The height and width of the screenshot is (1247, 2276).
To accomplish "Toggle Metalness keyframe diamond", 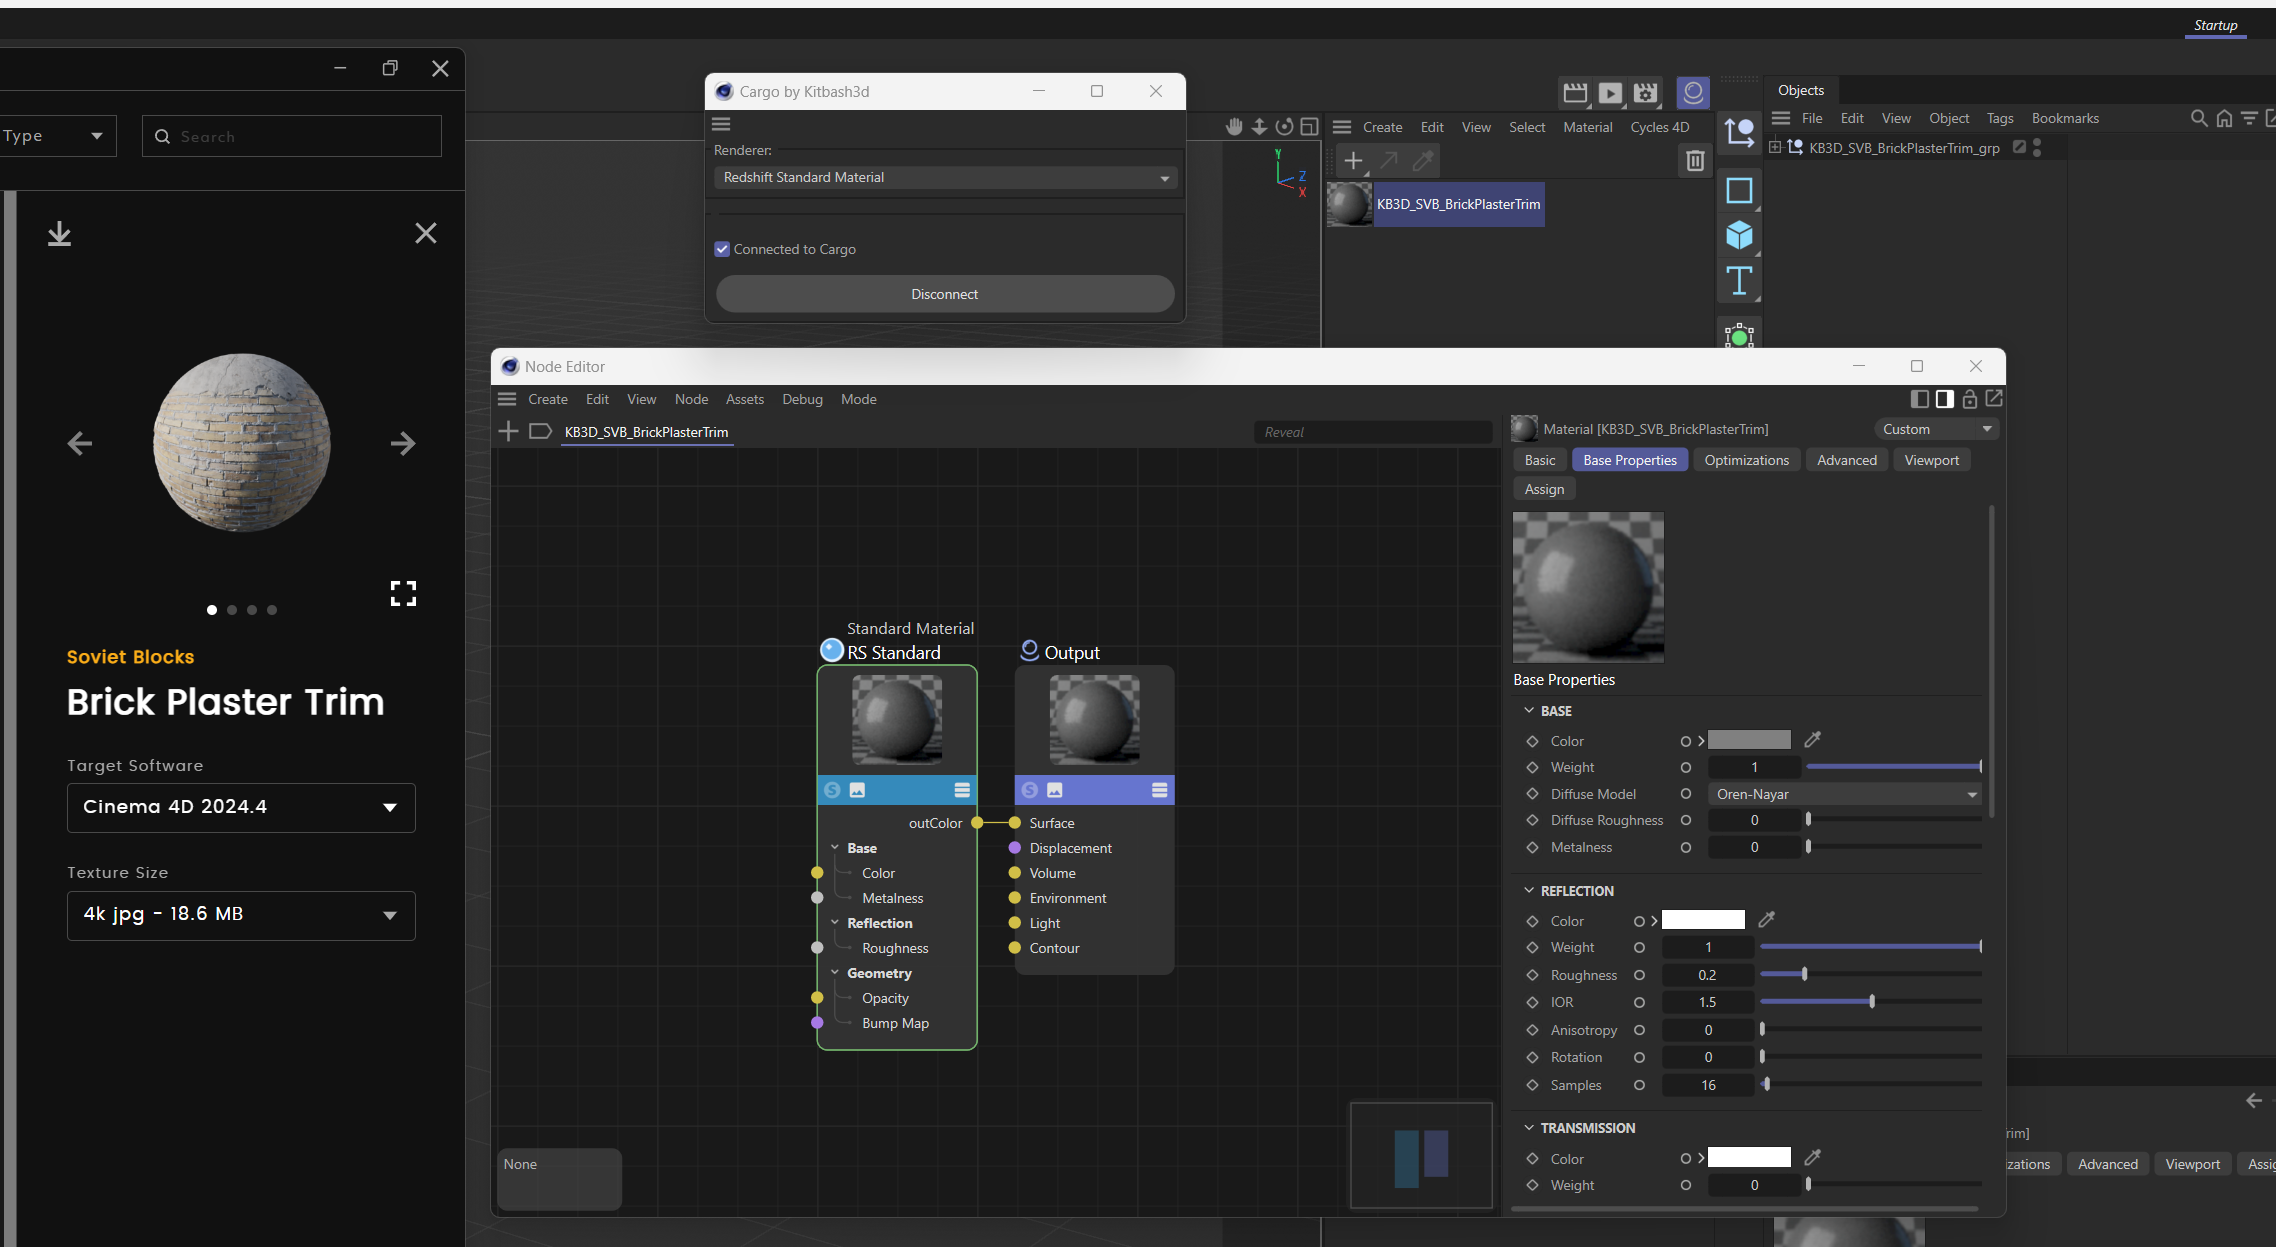I will click(1532, 847).
